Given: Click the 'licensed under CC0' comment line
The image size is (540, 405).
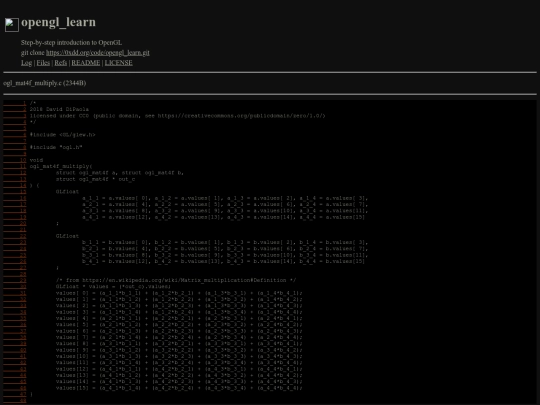Looking at the screenshot, I should tap(177, 116).
